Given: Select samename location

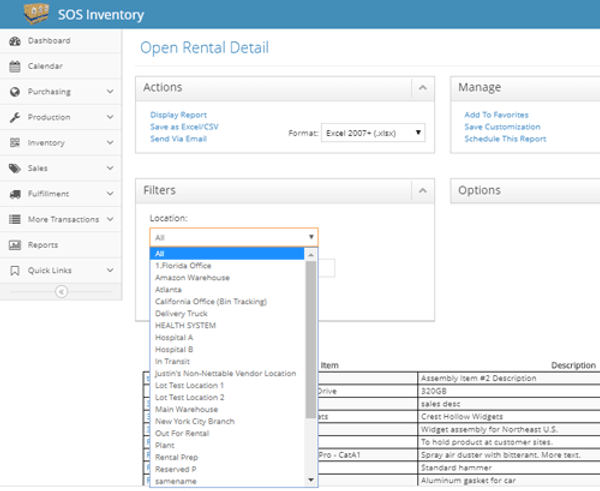Looking at the screenshot, I should coord(227,481).
